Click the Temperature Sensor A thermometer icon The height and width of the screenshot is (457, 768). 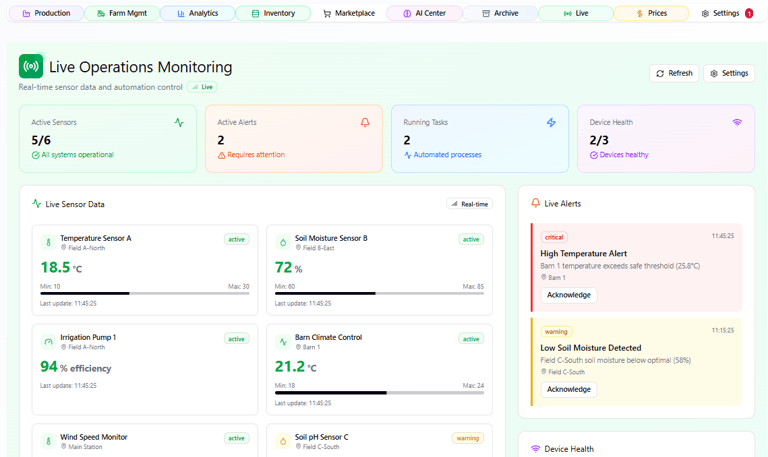[x=48, y=242]
